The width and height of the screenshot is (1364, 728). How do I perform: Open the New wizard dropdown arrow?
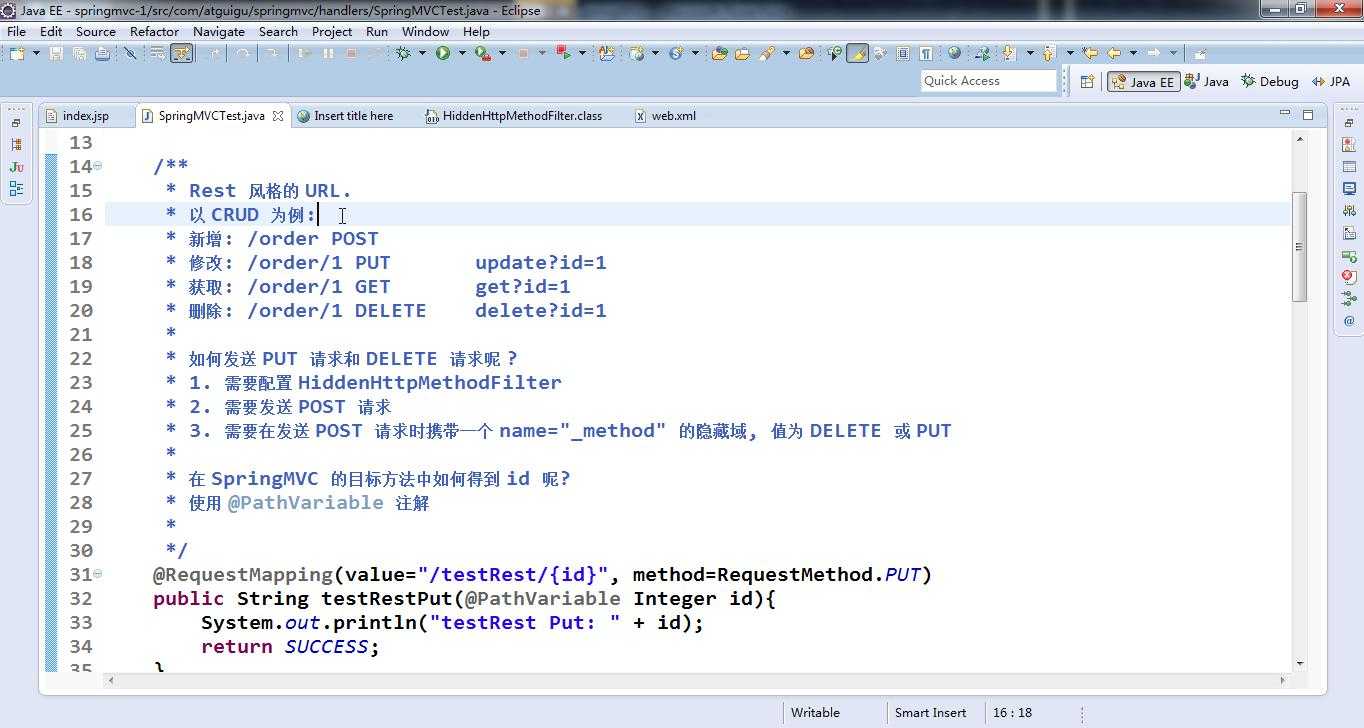tap(36, 53)
